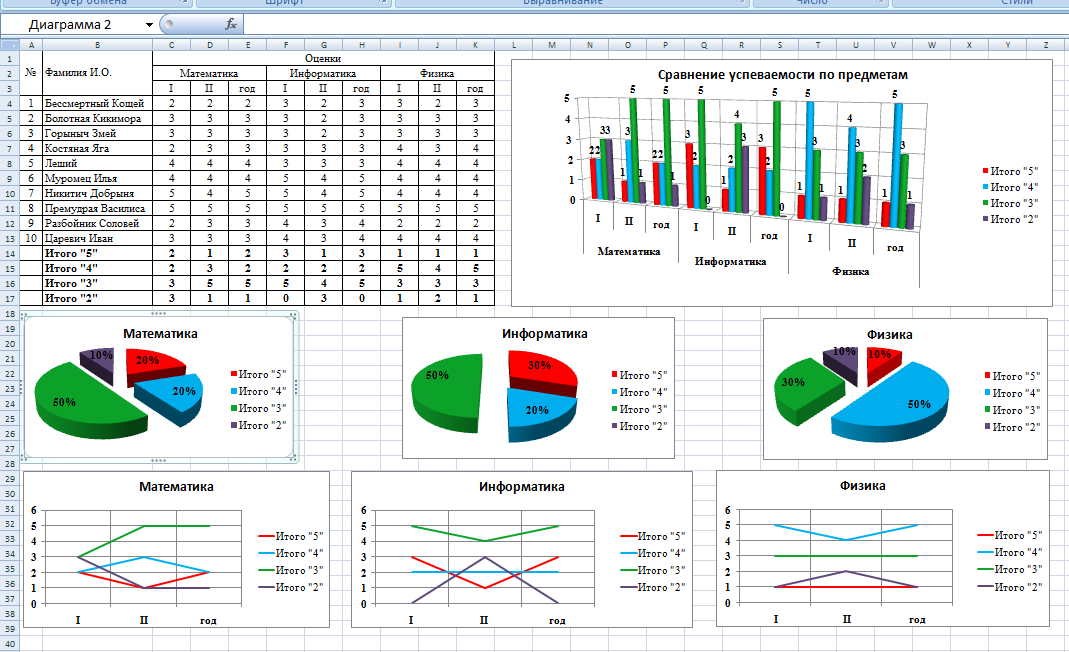Click the fx Insert Function icon

(231, 25)
